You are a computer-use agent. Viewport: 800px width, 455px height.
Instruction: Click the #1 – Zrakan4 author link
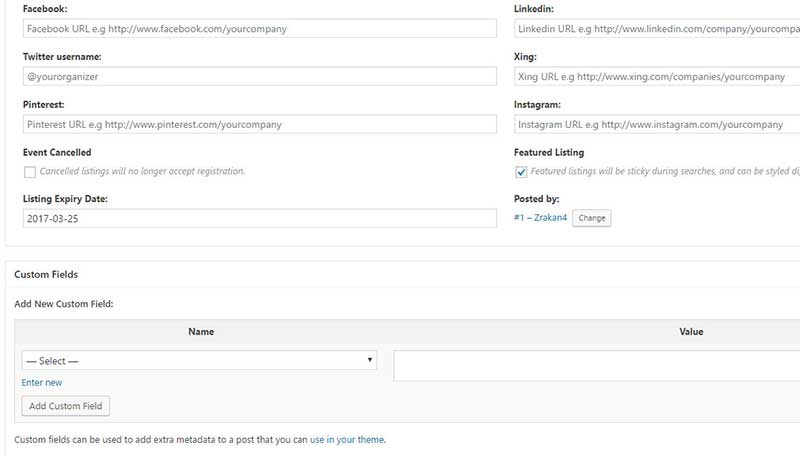click(540, 218)
